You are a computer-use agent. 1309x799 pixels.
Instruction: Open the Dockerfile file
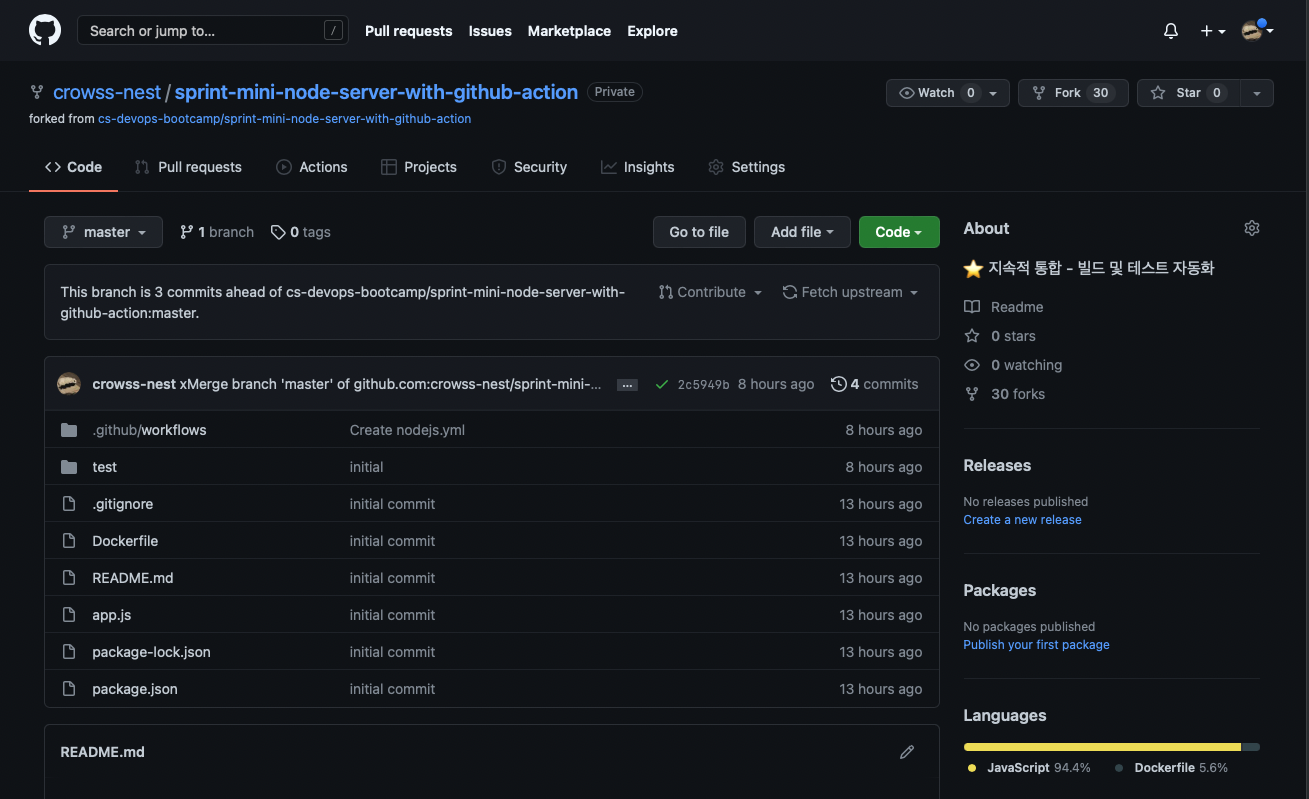[x=125, y=541]
